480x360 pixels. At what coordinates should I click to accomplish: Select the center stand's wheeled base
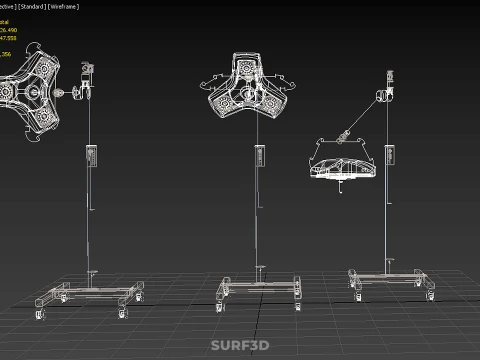(x=259, y=293)
